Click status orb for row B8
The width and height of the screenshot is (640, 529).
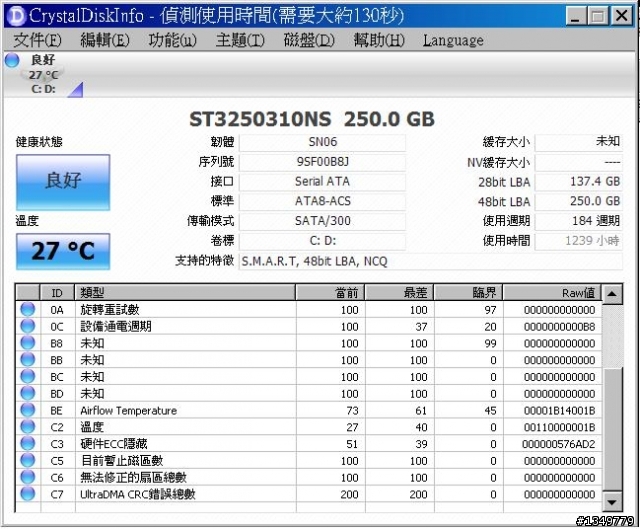(28, 343)
